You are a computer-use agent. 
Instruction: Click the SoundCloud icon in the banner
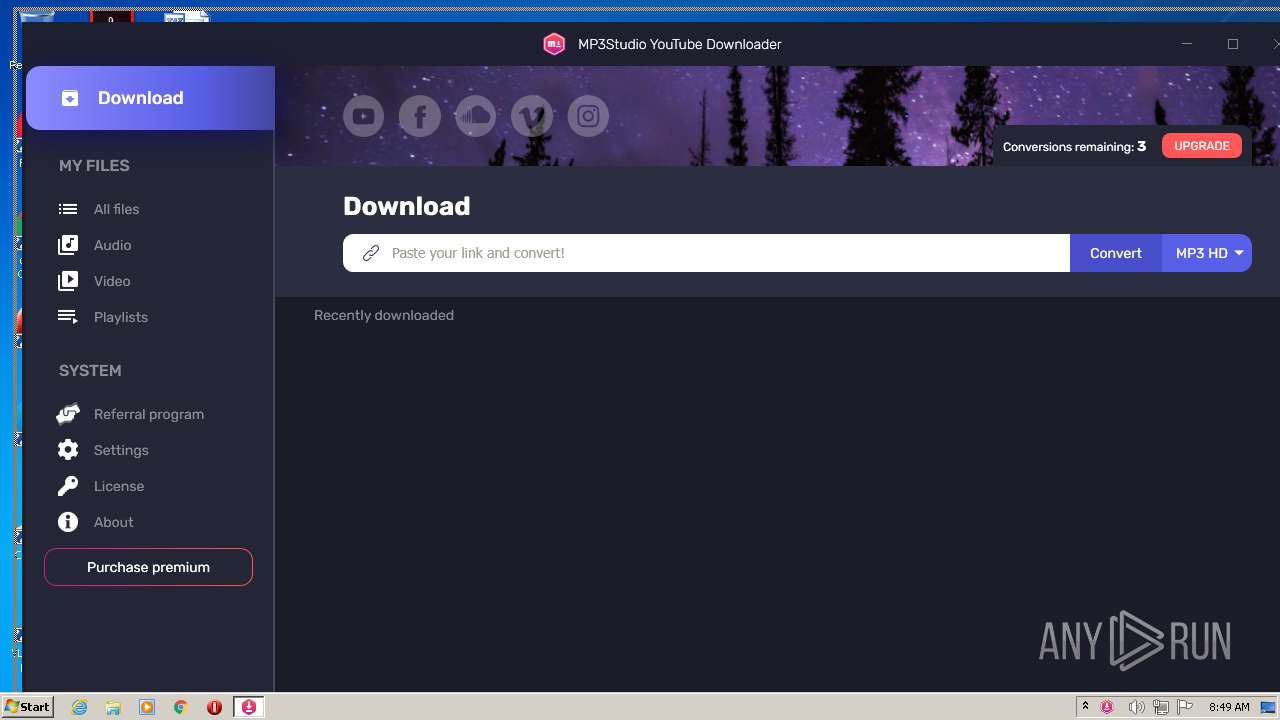476,117
